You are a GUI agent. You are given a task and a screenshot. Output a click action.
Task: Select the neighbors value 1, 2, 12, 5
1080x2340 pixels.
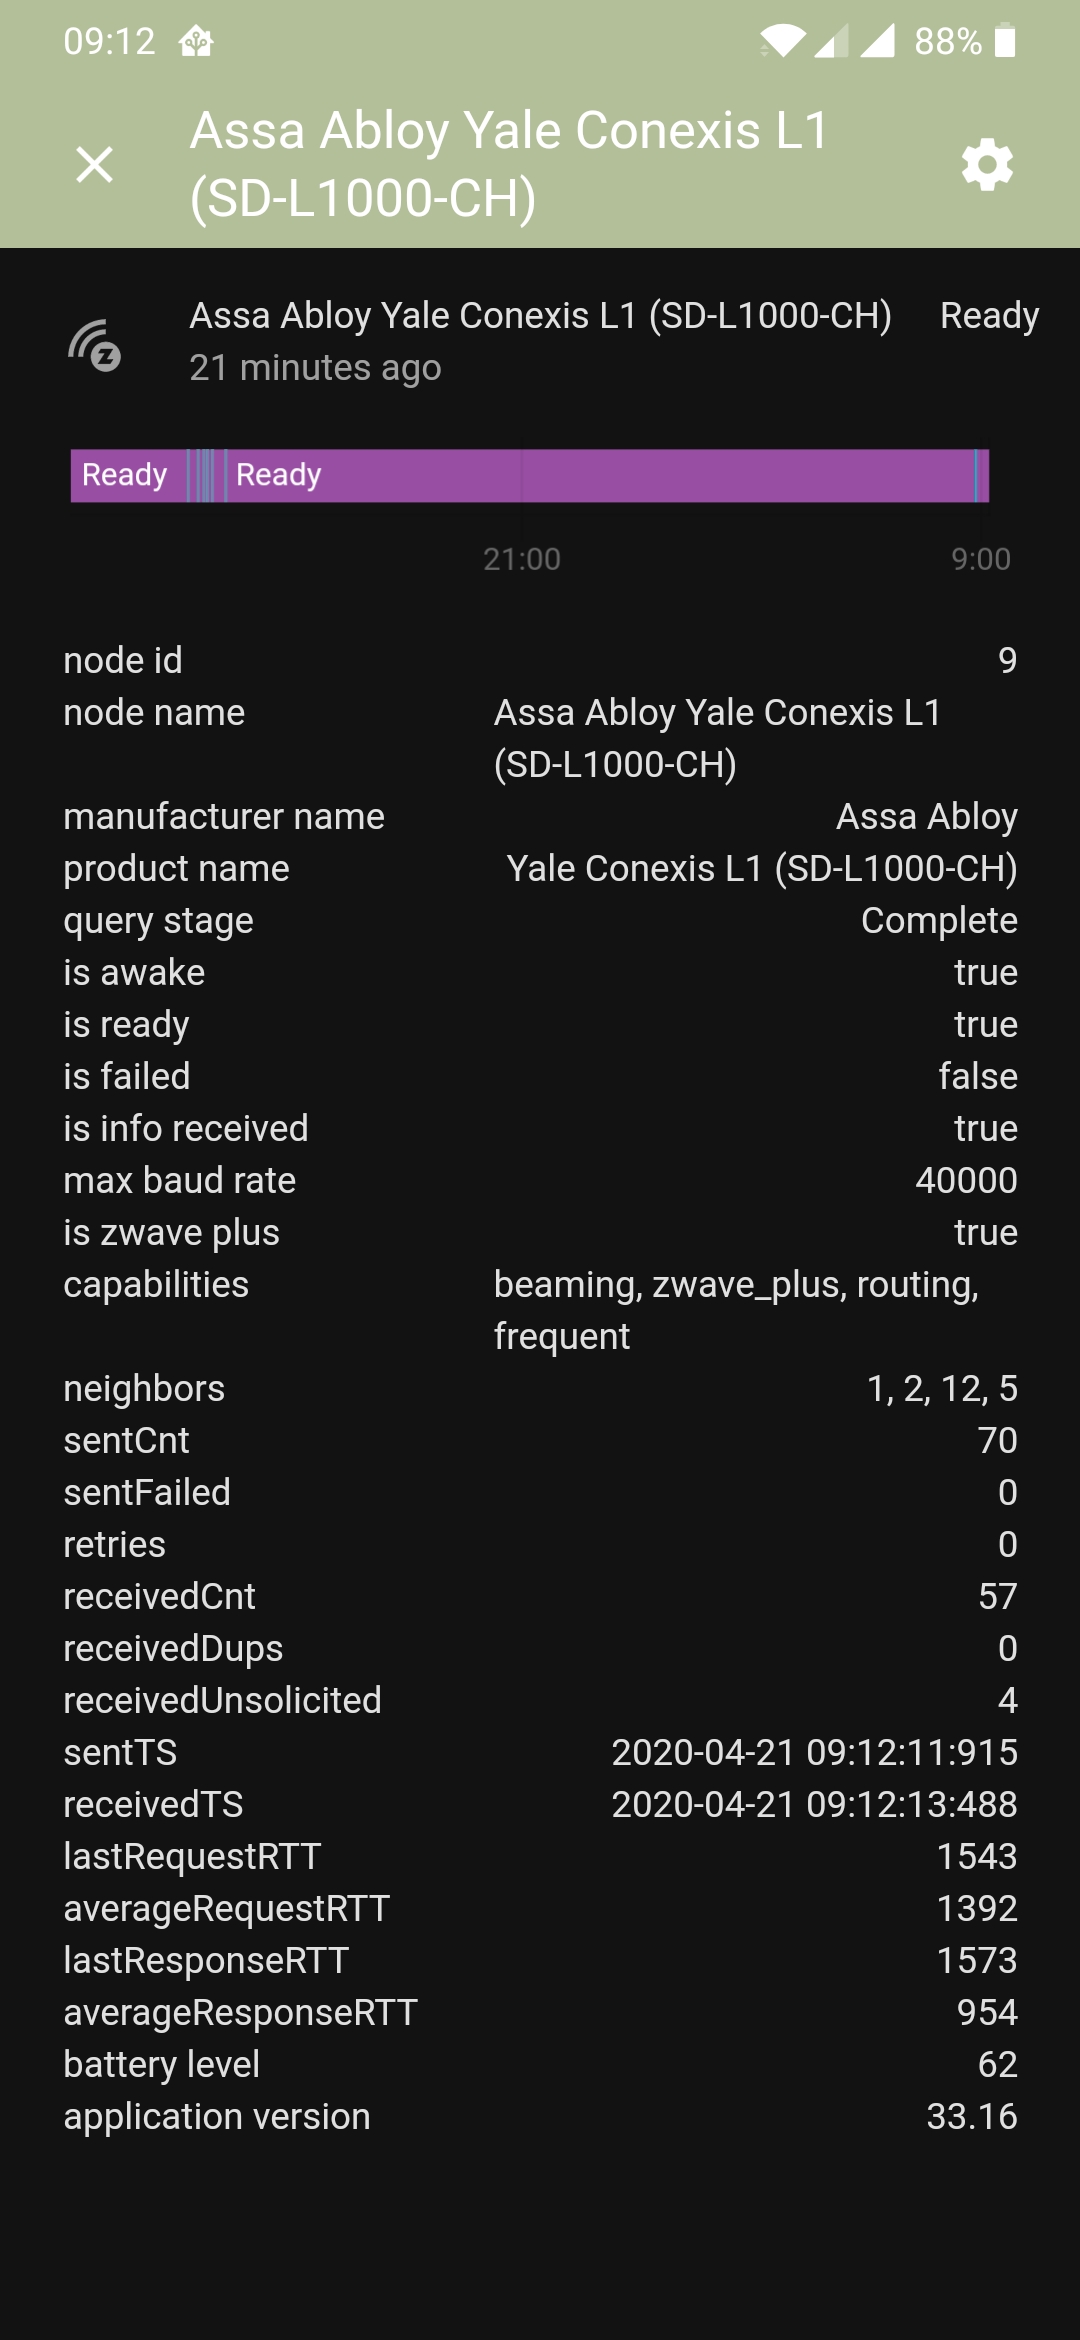pos(941,1388)
